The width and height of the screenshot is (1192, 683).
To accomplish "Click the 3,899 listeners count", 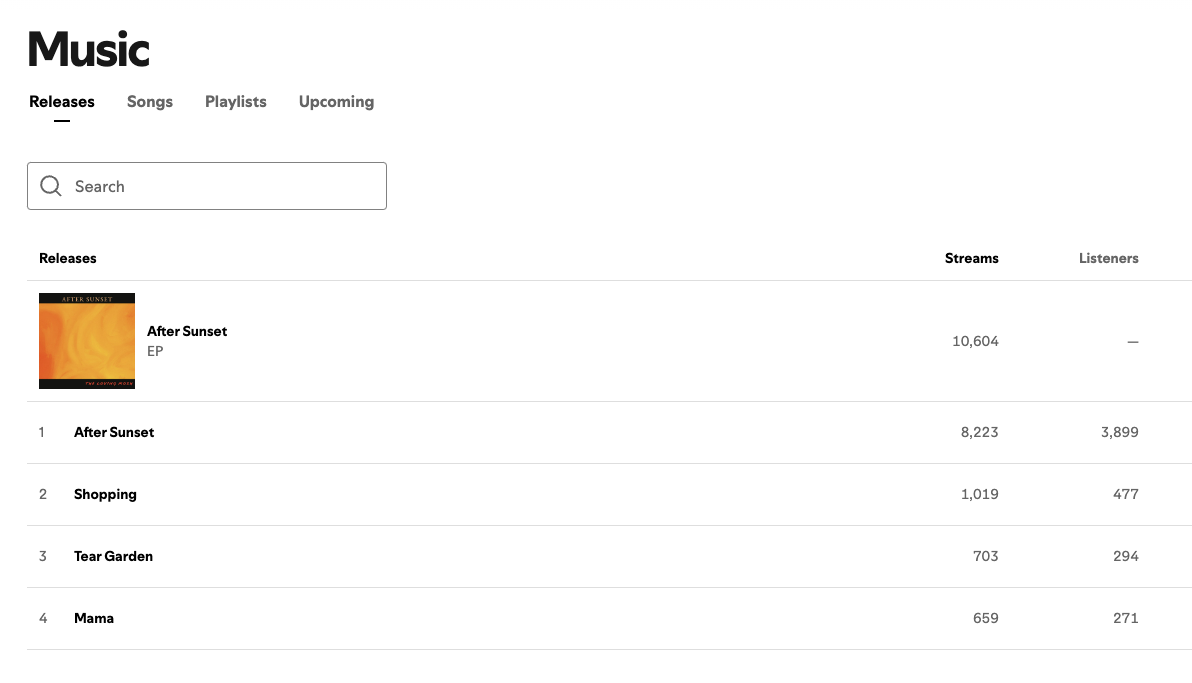I will pos(1119,432).
